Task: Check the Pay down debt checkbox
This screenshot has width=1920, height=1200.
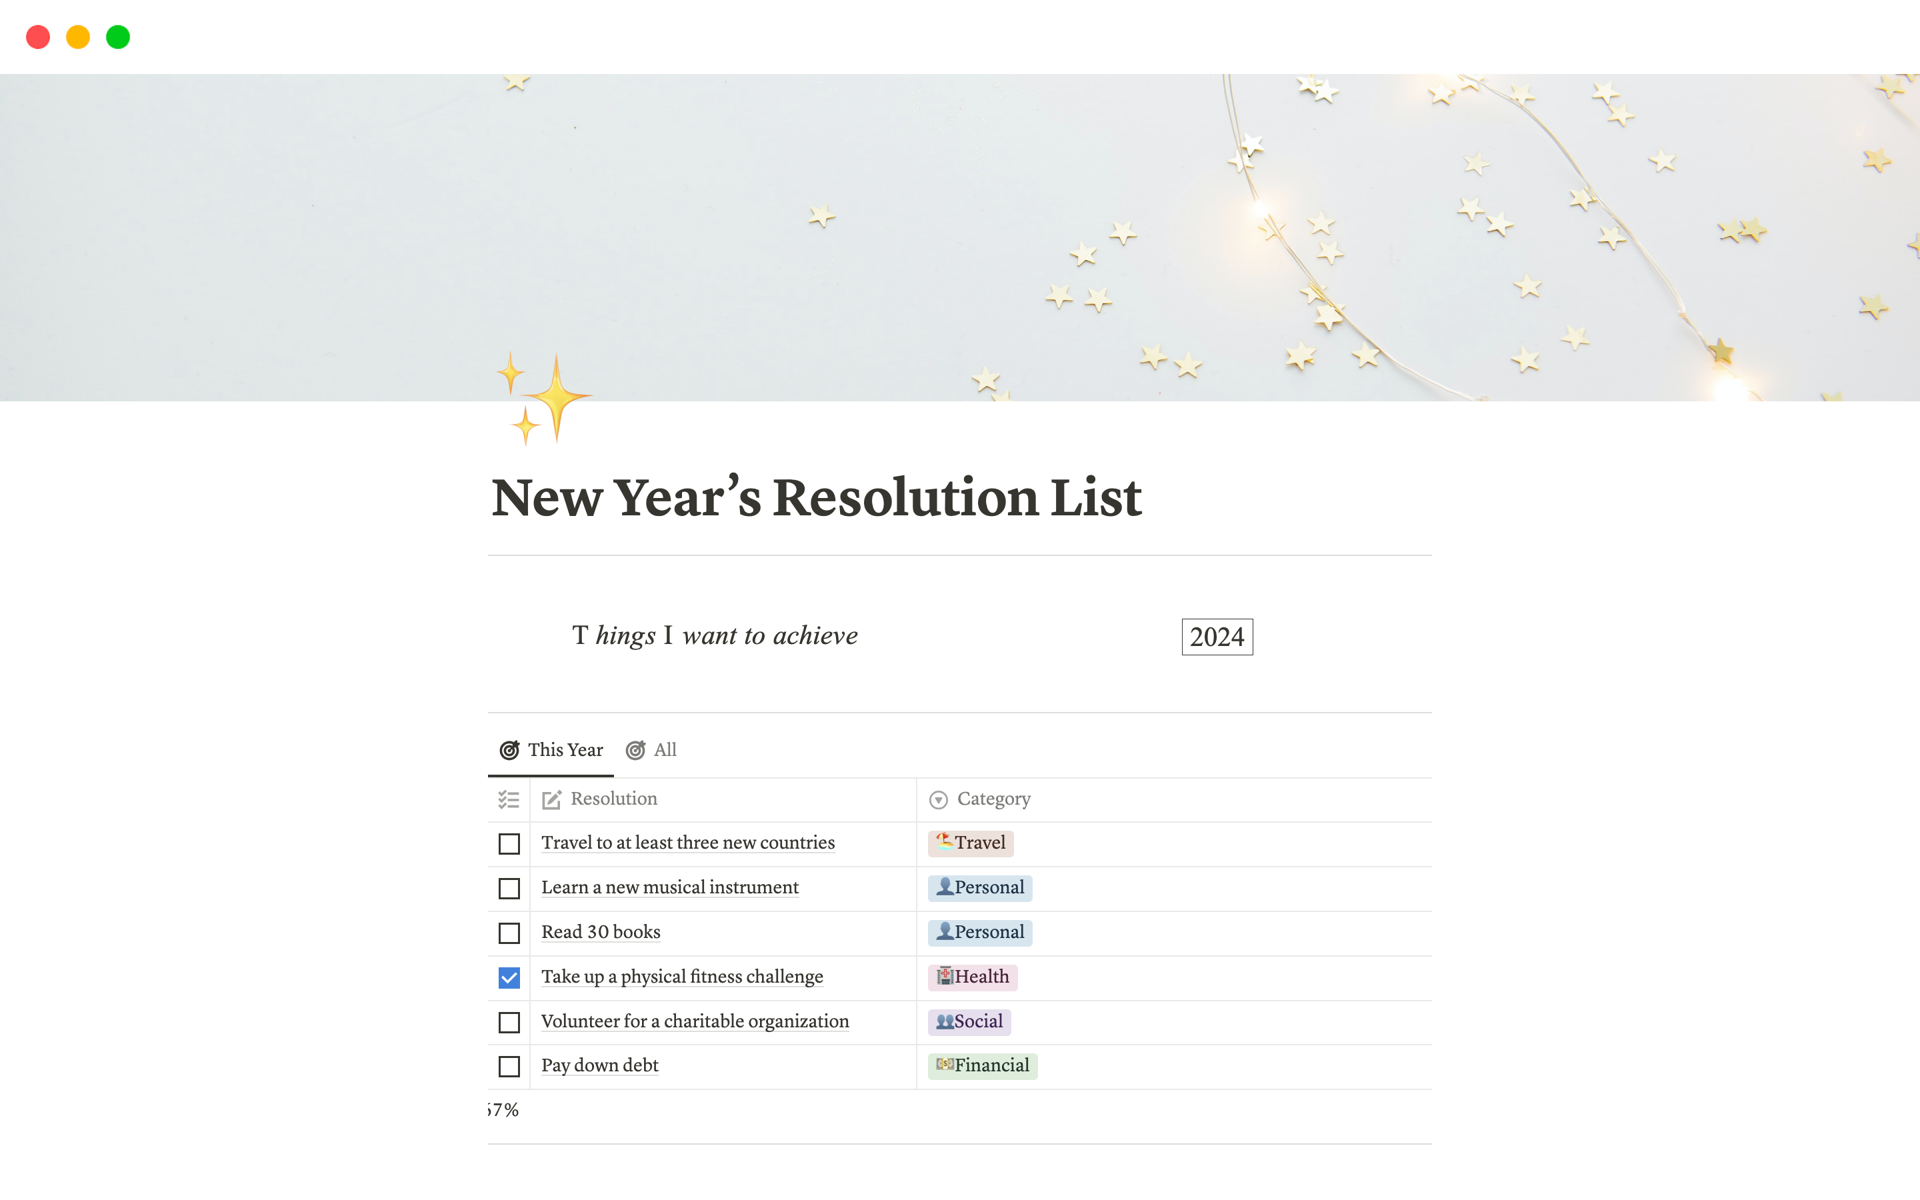Action: (509, 1066)
